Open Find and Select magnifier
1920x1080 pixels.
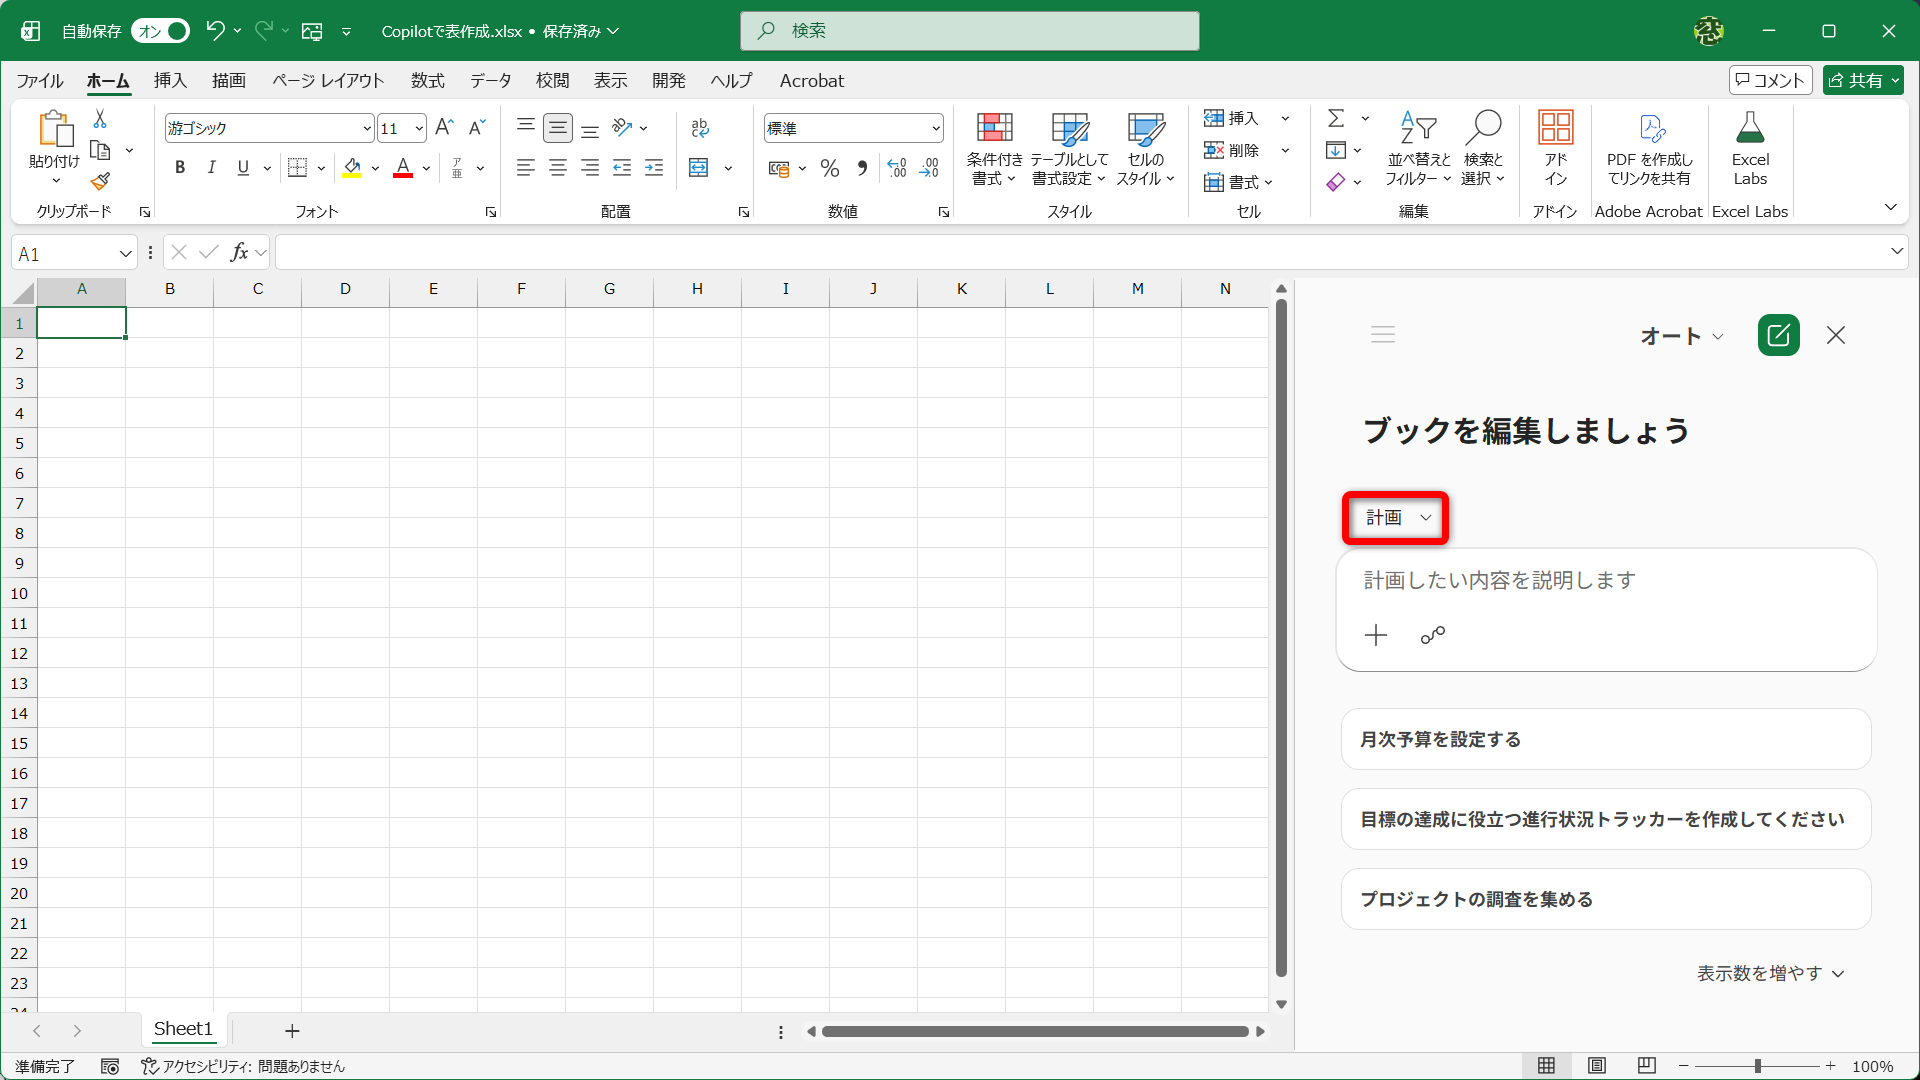pos(1483,148)
